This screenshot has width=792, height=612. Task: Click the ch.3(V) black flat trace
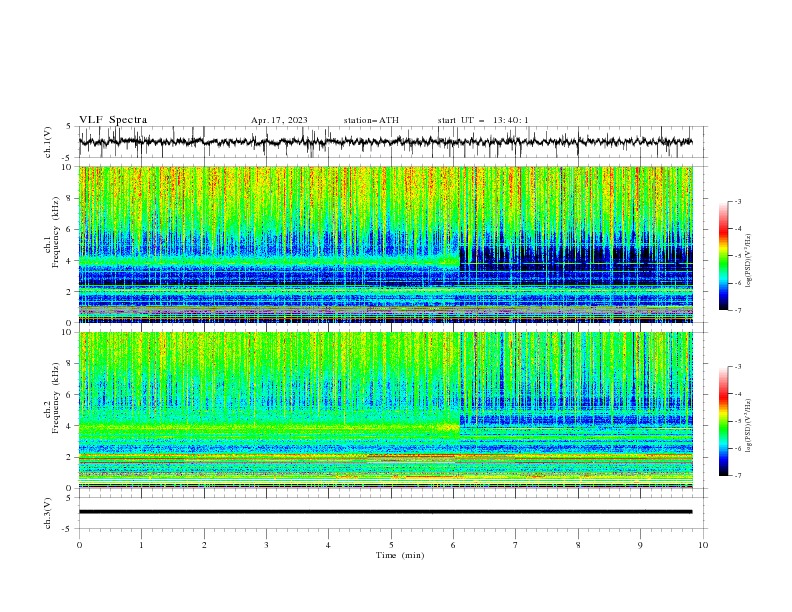(x=385, y=512)
